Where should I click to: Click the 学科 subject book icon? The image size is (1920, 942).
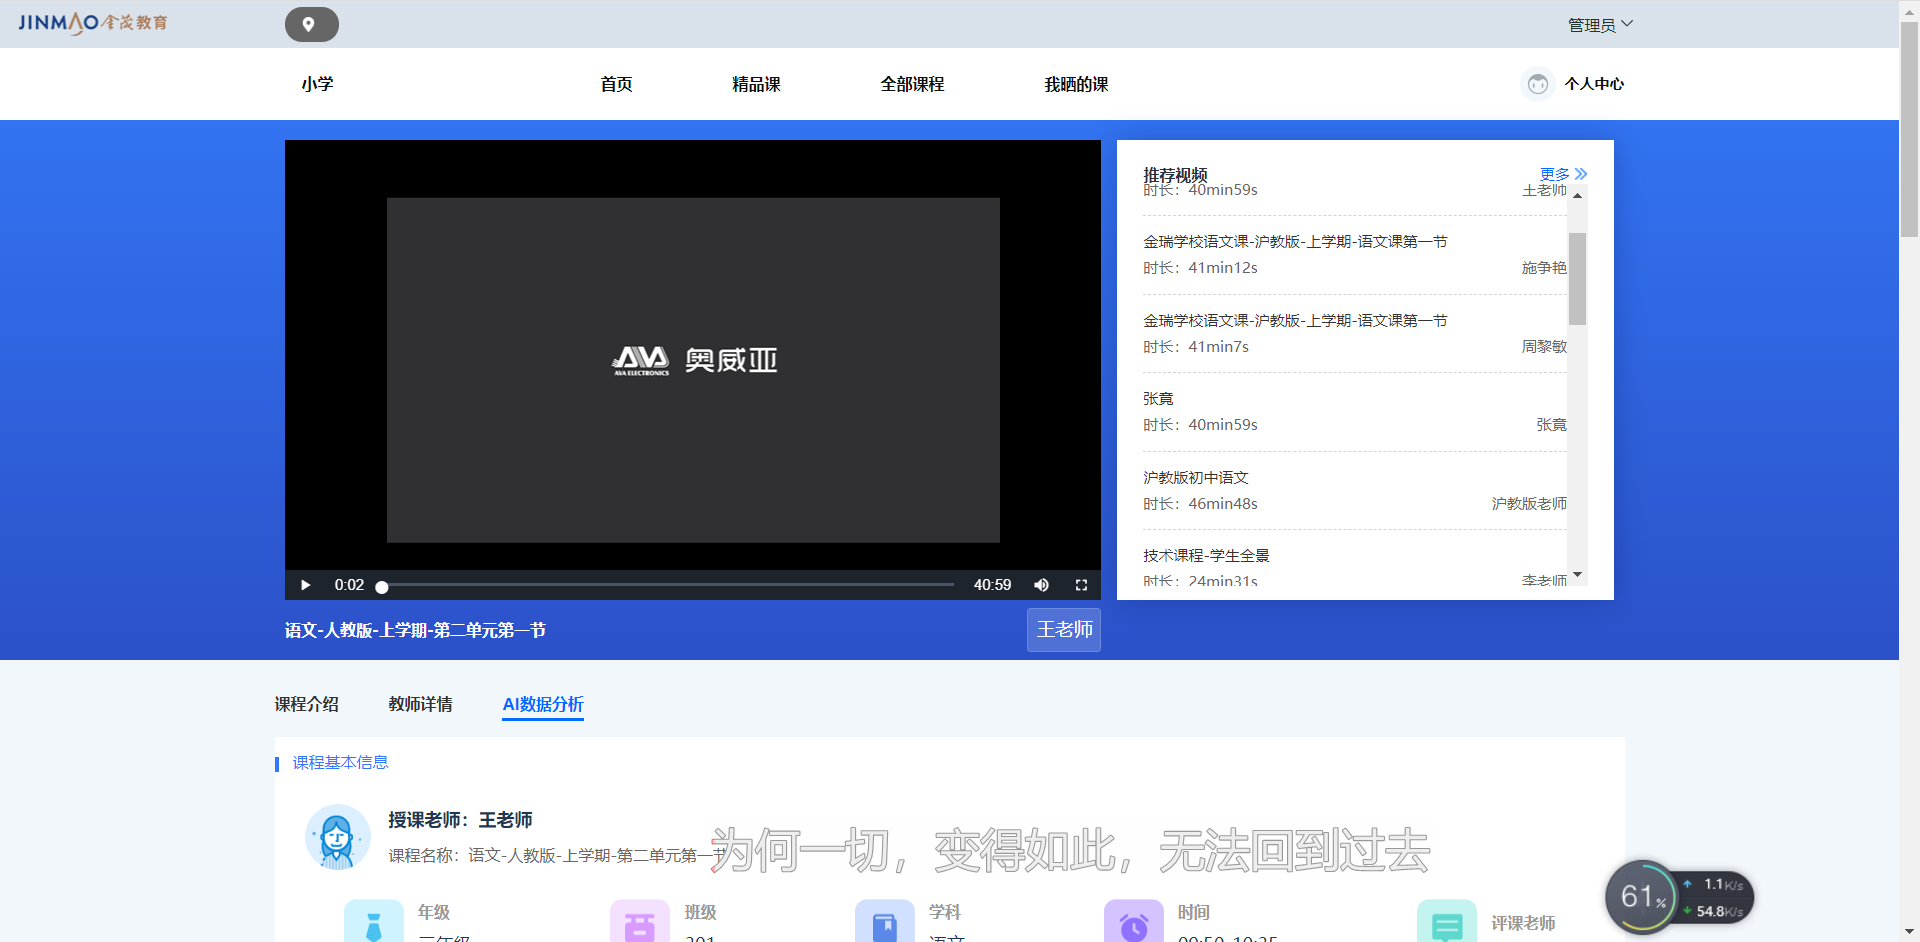[x=885, y=921]
